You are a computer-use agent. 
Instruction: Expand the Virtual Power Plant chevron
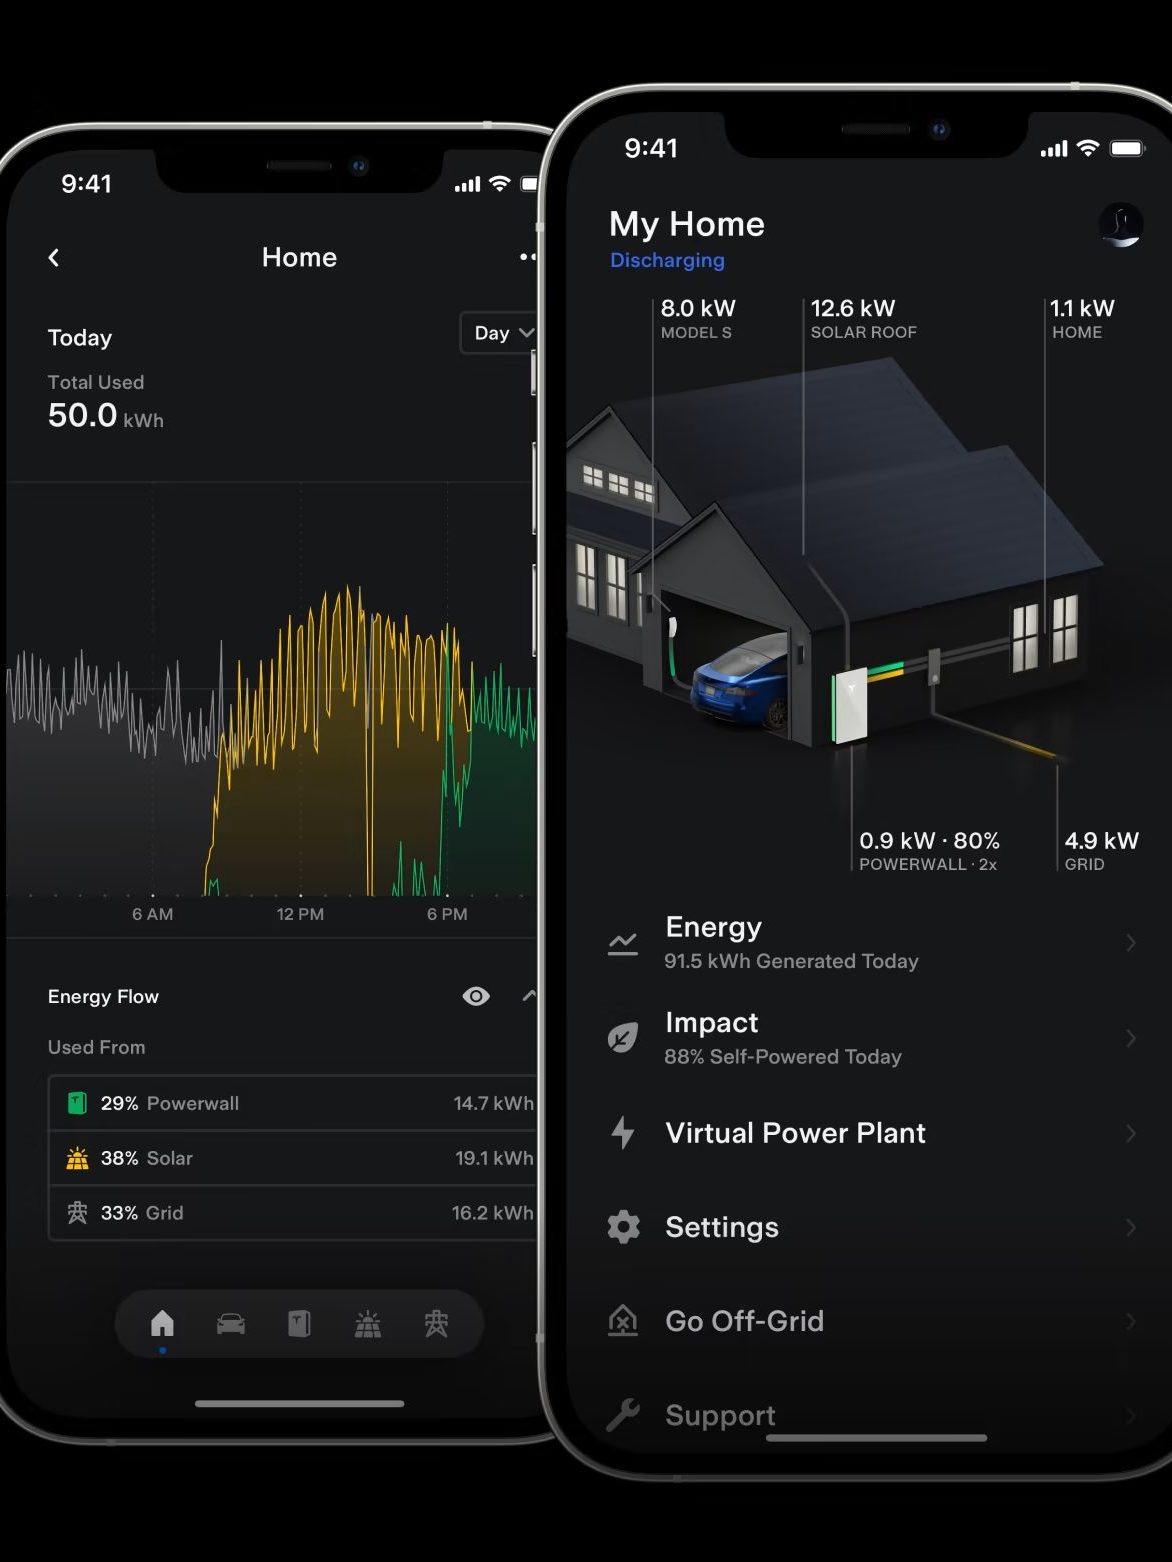click(x=1131, y=1133)
